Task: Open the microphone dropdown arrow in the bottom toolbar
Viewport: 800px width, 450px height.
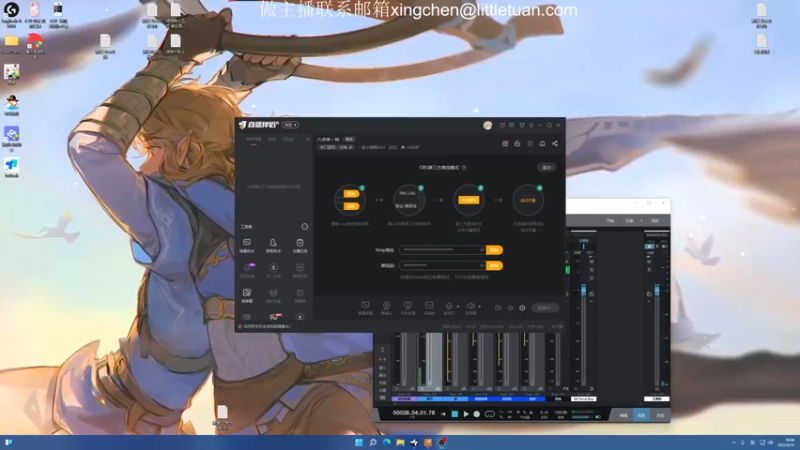Action: pyautogui.click(x=458, y=307)
